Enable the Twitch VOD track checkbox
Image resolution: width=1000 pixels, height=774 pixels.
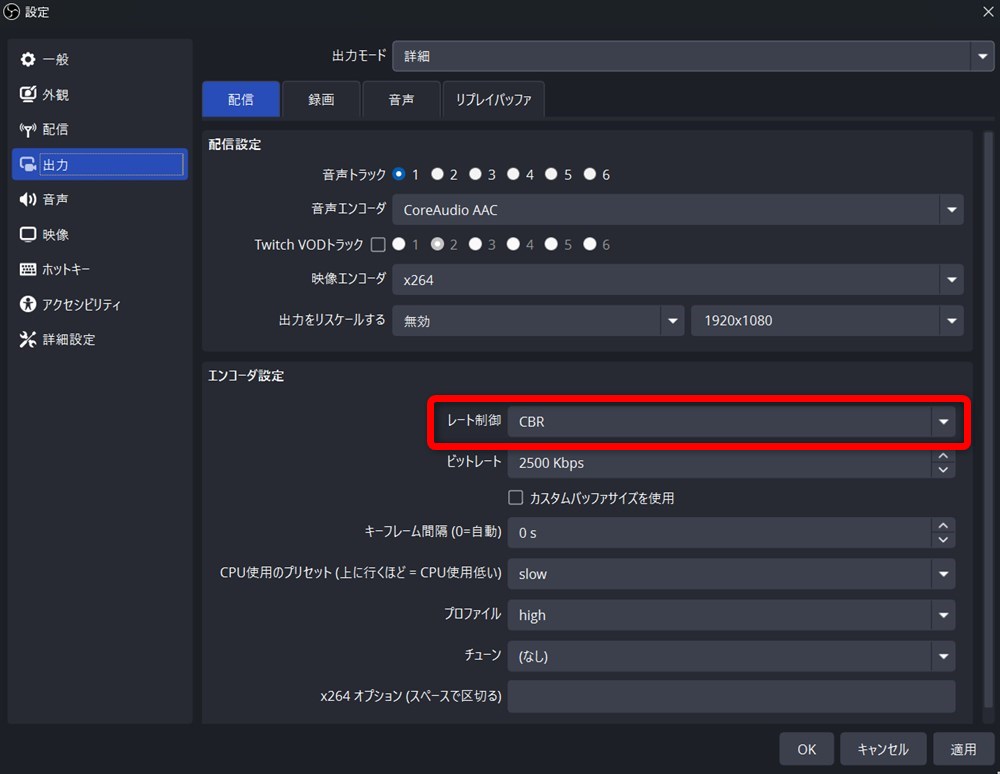click(378, 245)
